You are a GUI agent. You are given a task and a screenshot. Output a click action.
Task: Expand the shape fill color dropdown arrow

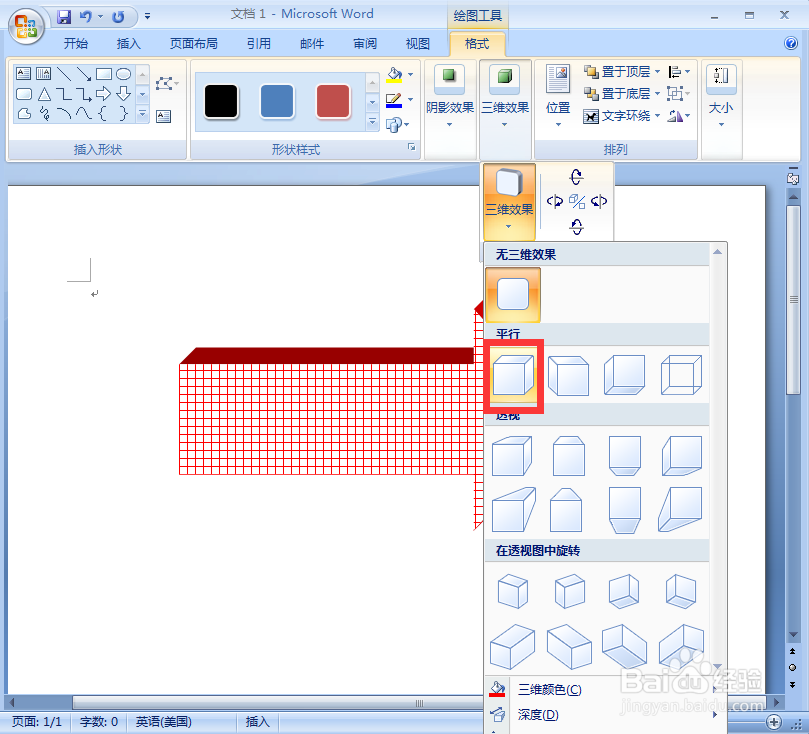[x=411, y=75]
